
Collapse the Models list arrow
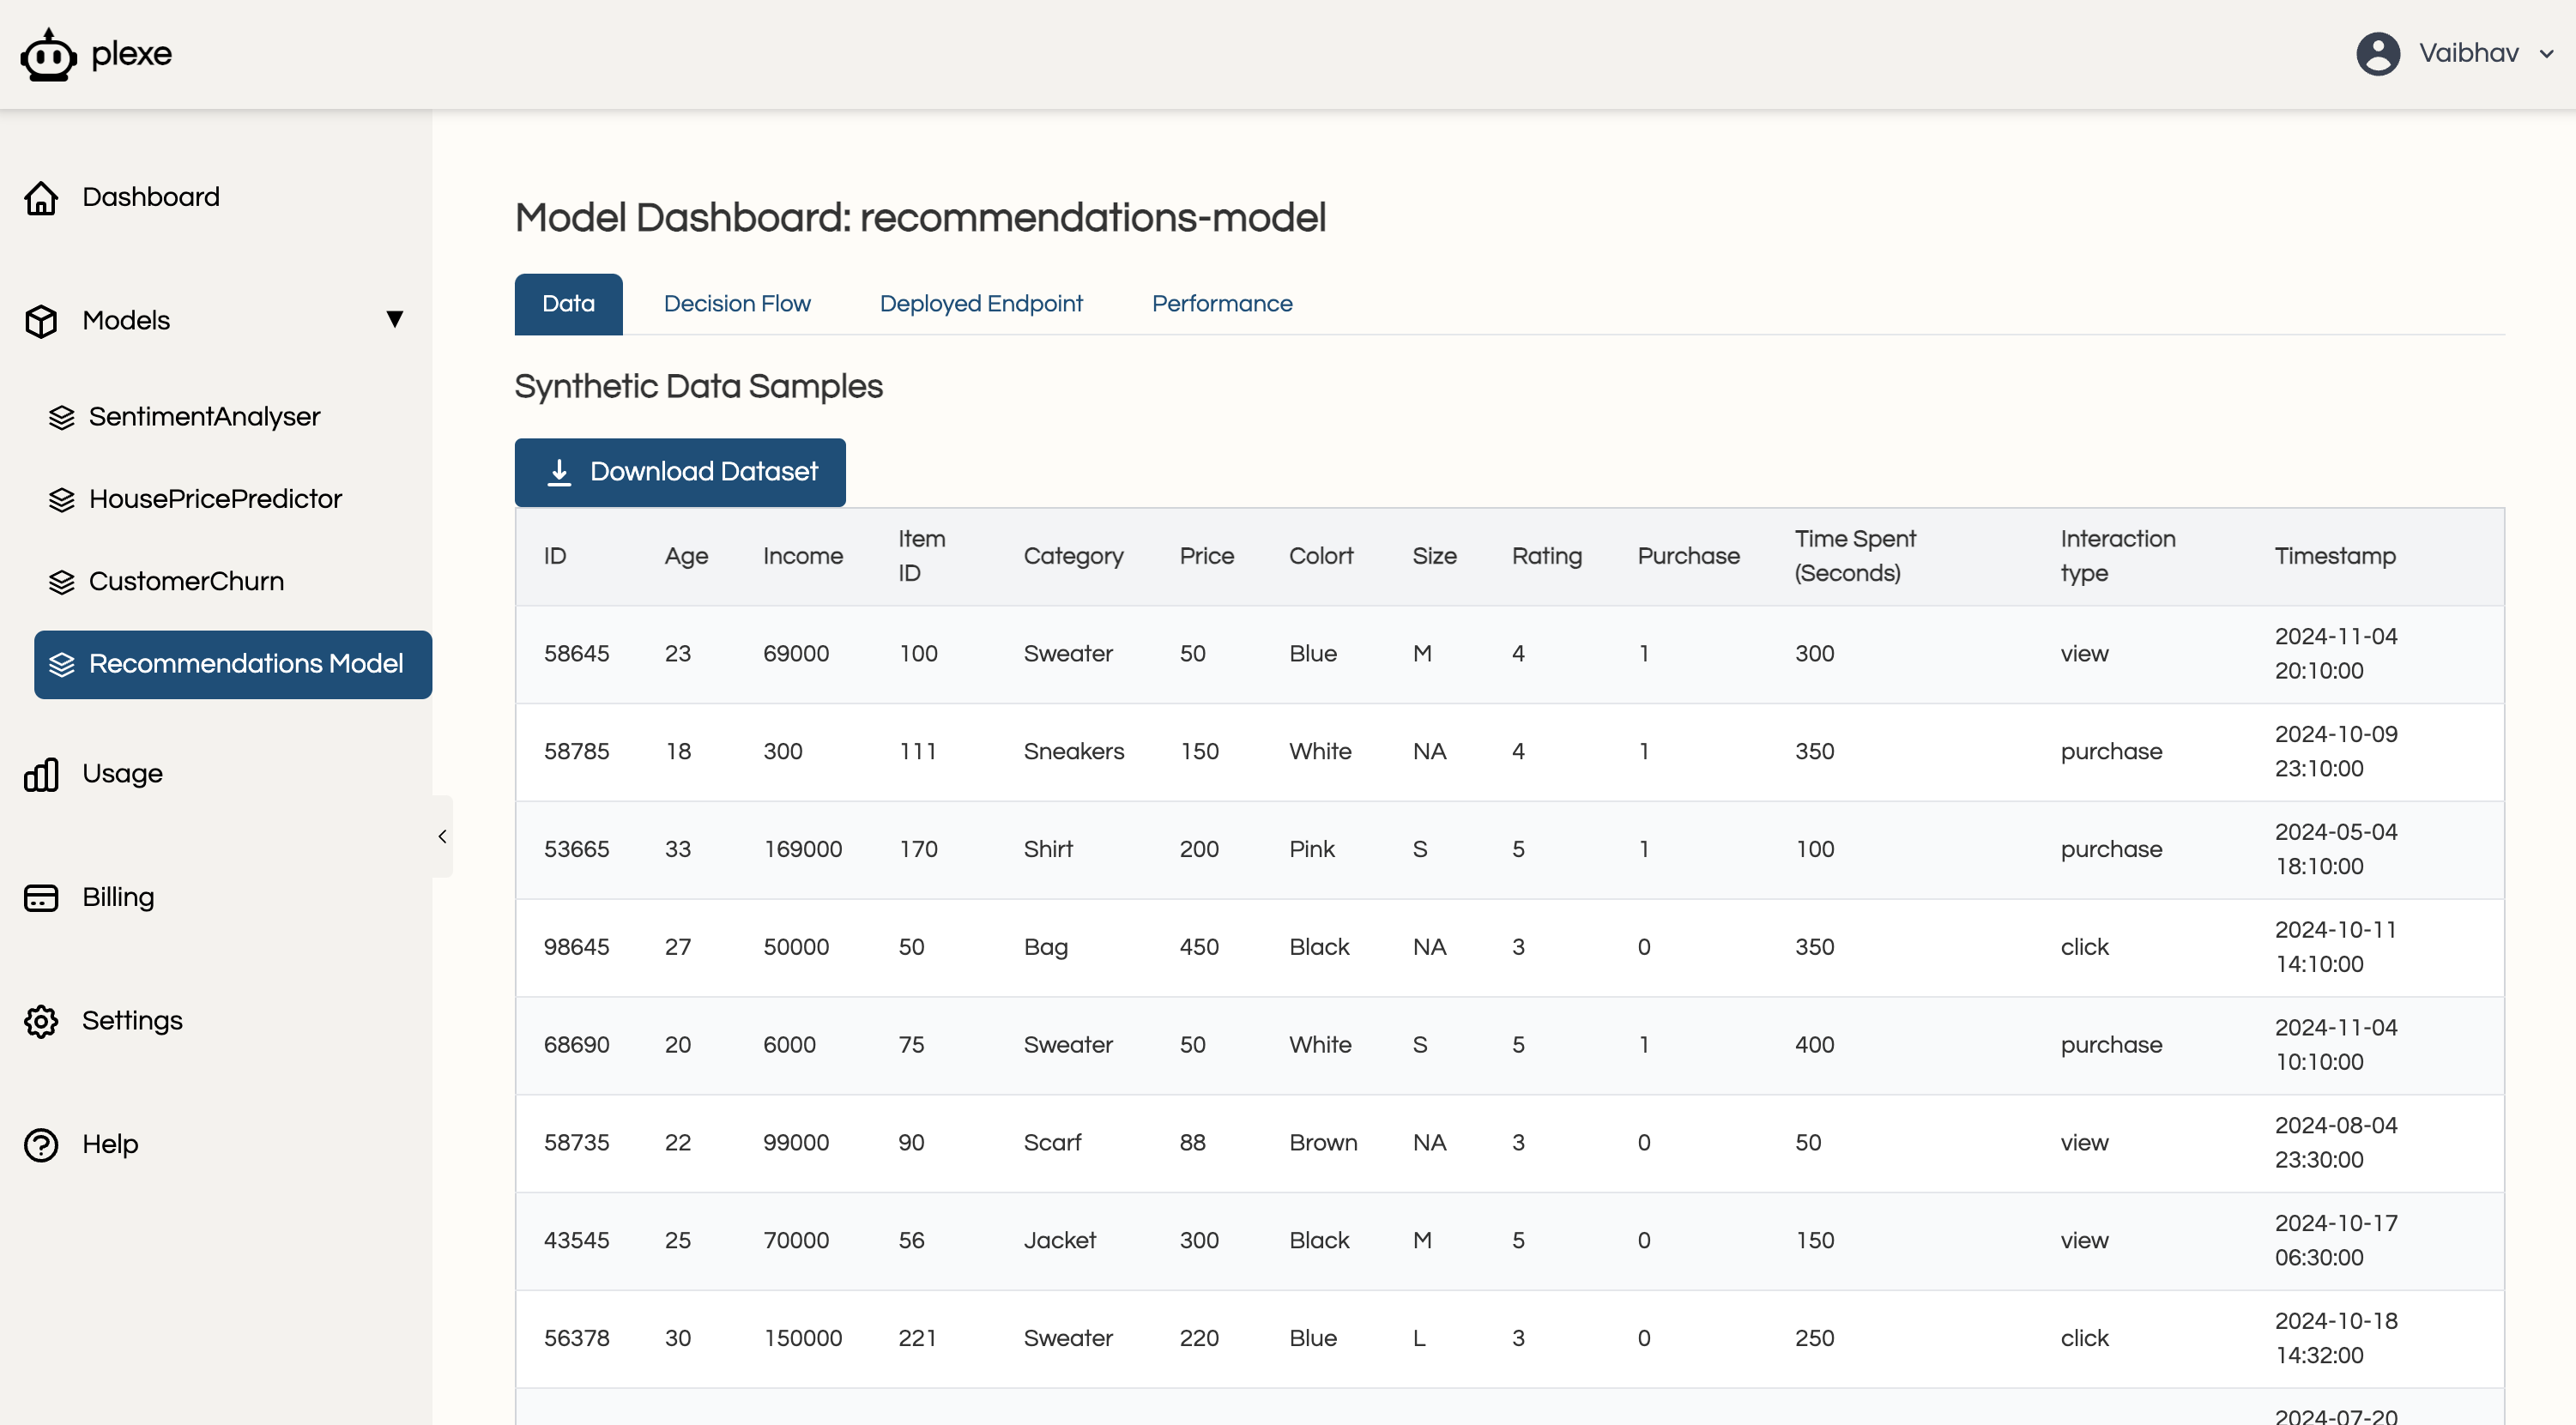pyautogui.click(x=395, y=319)
